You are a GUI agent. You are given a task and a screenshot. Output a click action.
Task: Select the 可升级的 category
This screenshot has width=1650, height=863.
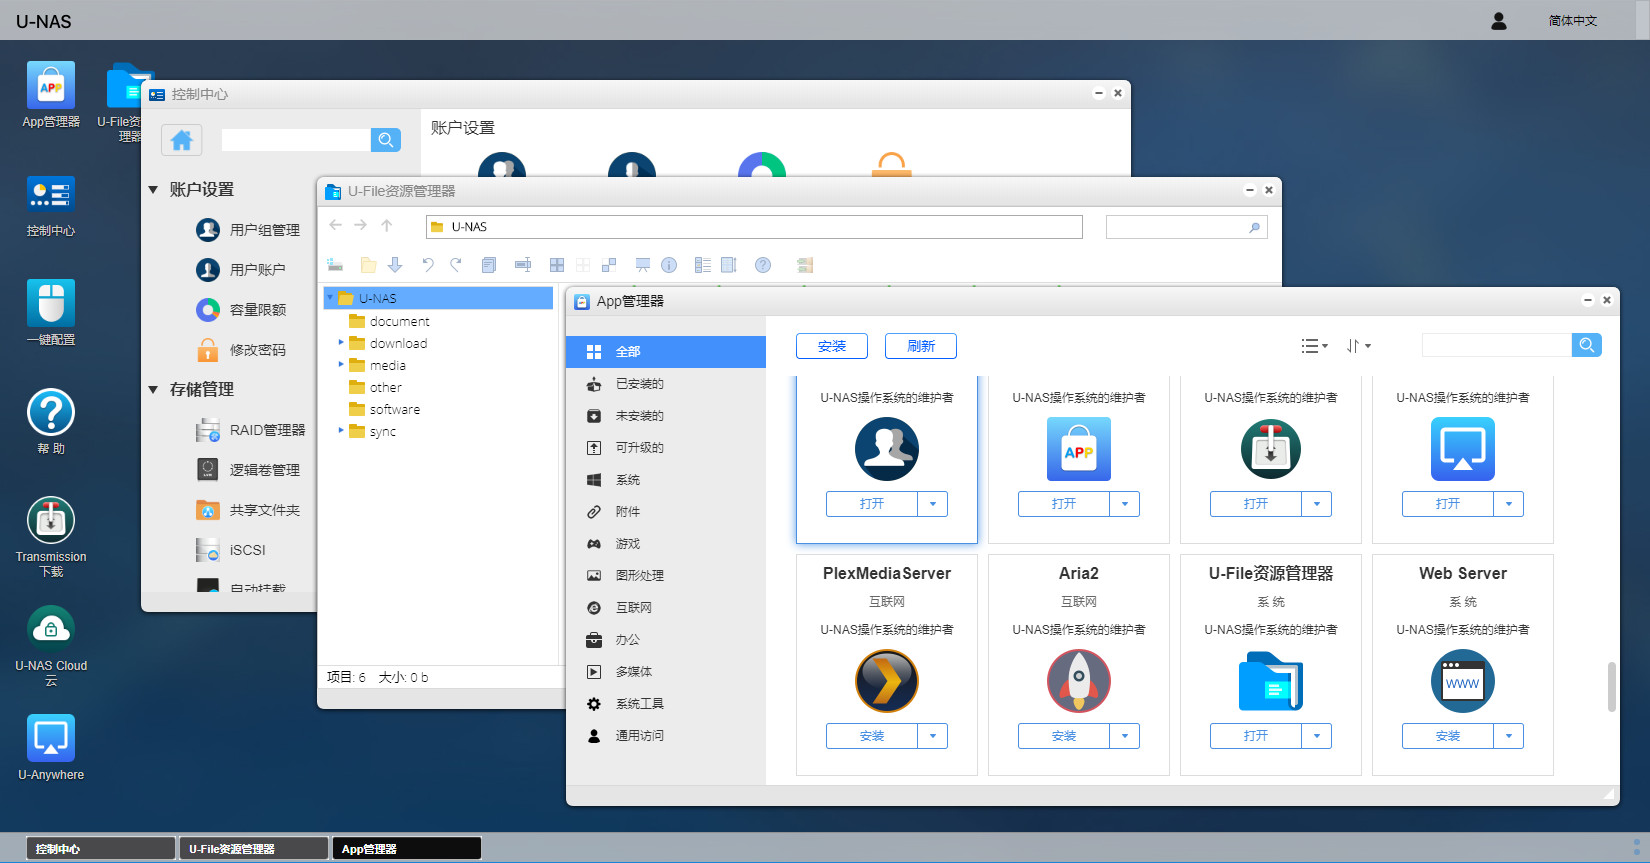click(x=666, y=448)
